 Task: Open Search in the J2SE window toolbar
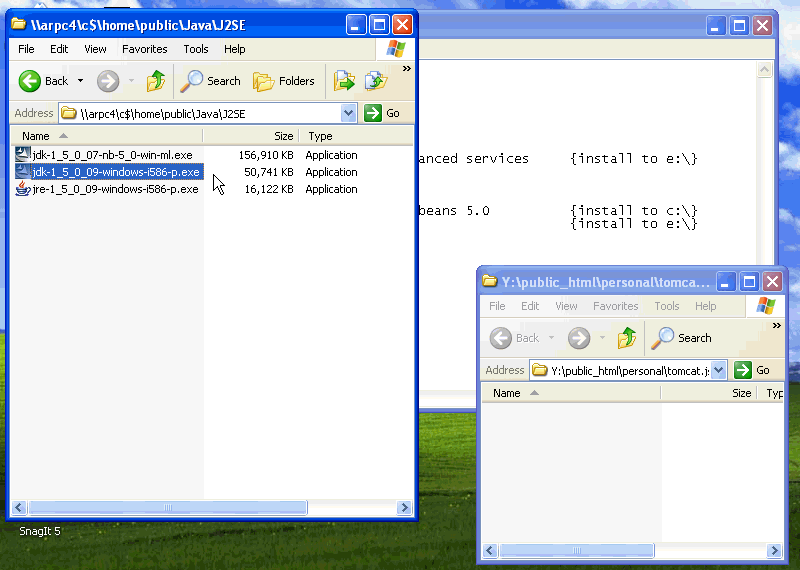click(x=211, y=81)
